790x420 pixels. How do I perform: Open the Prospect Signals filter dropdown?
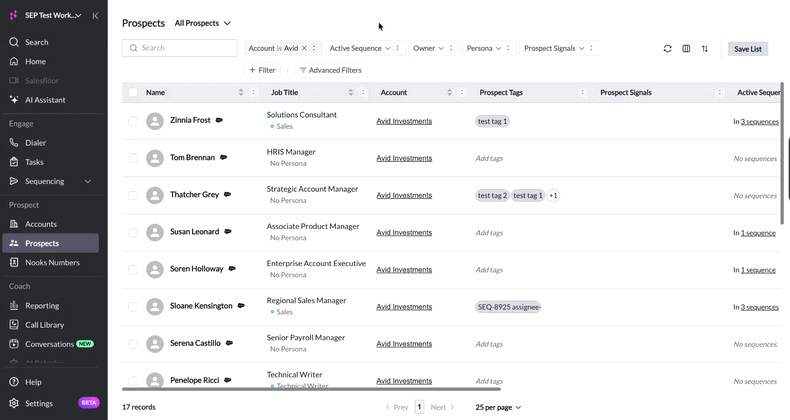pos(554,48)
